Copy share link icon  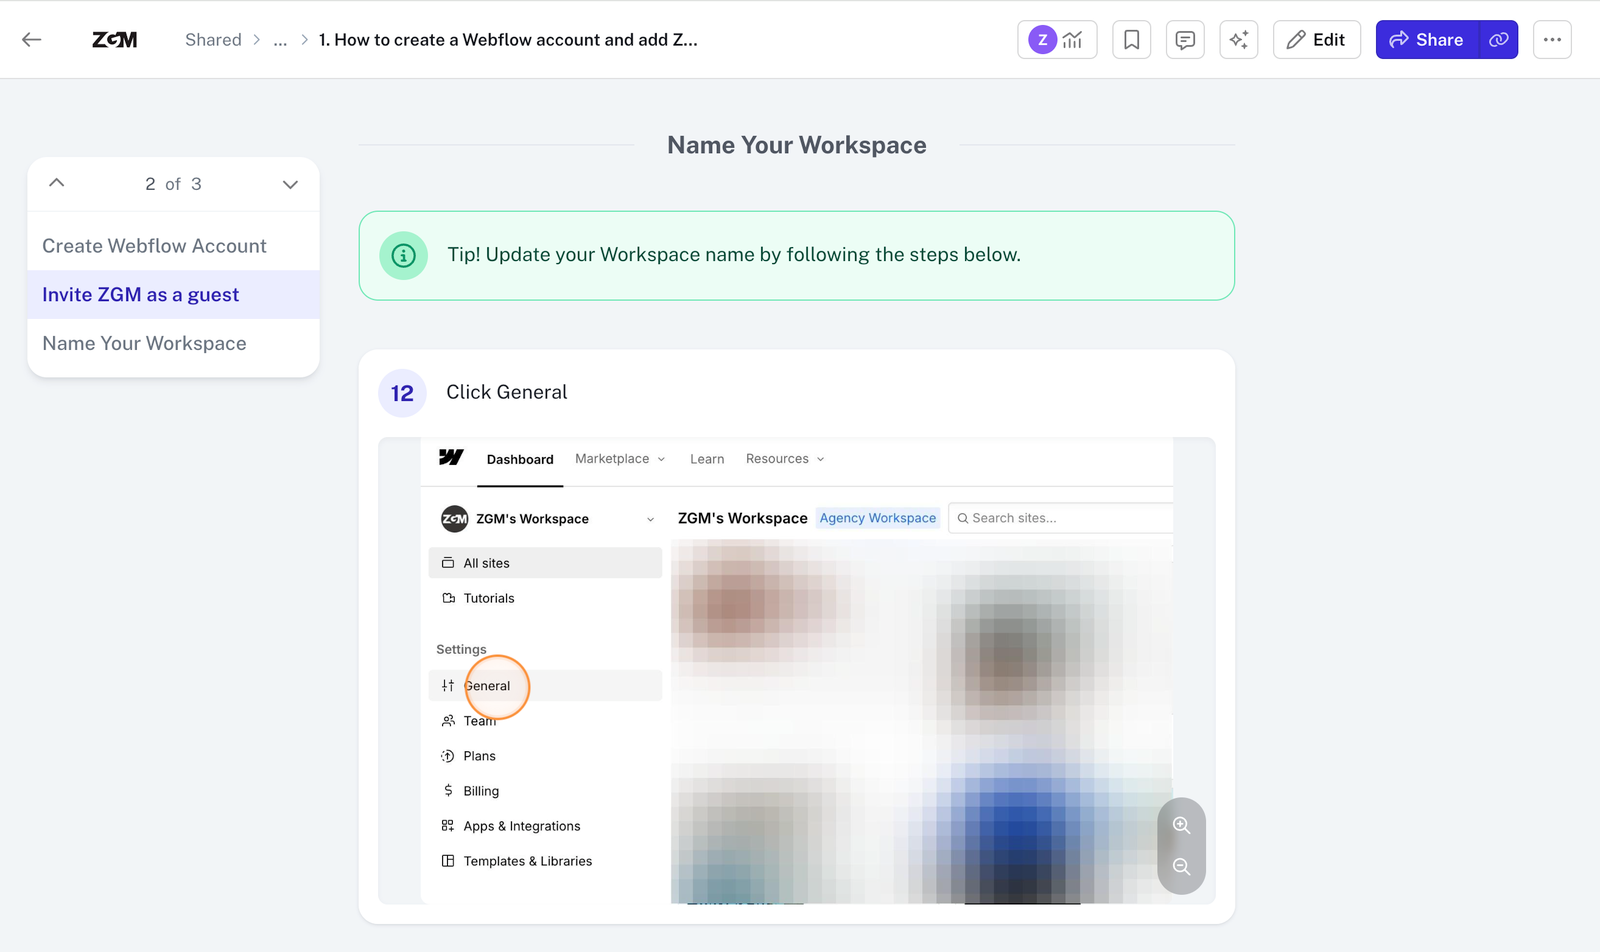tap(1498, 40)
